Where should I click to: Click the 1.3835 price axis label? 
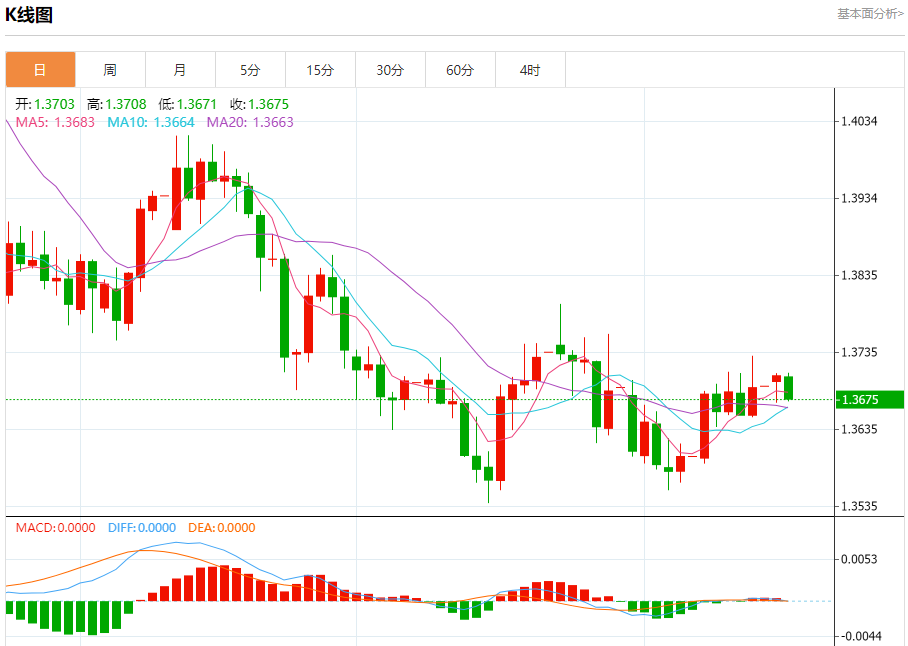[x=859, y=275]
